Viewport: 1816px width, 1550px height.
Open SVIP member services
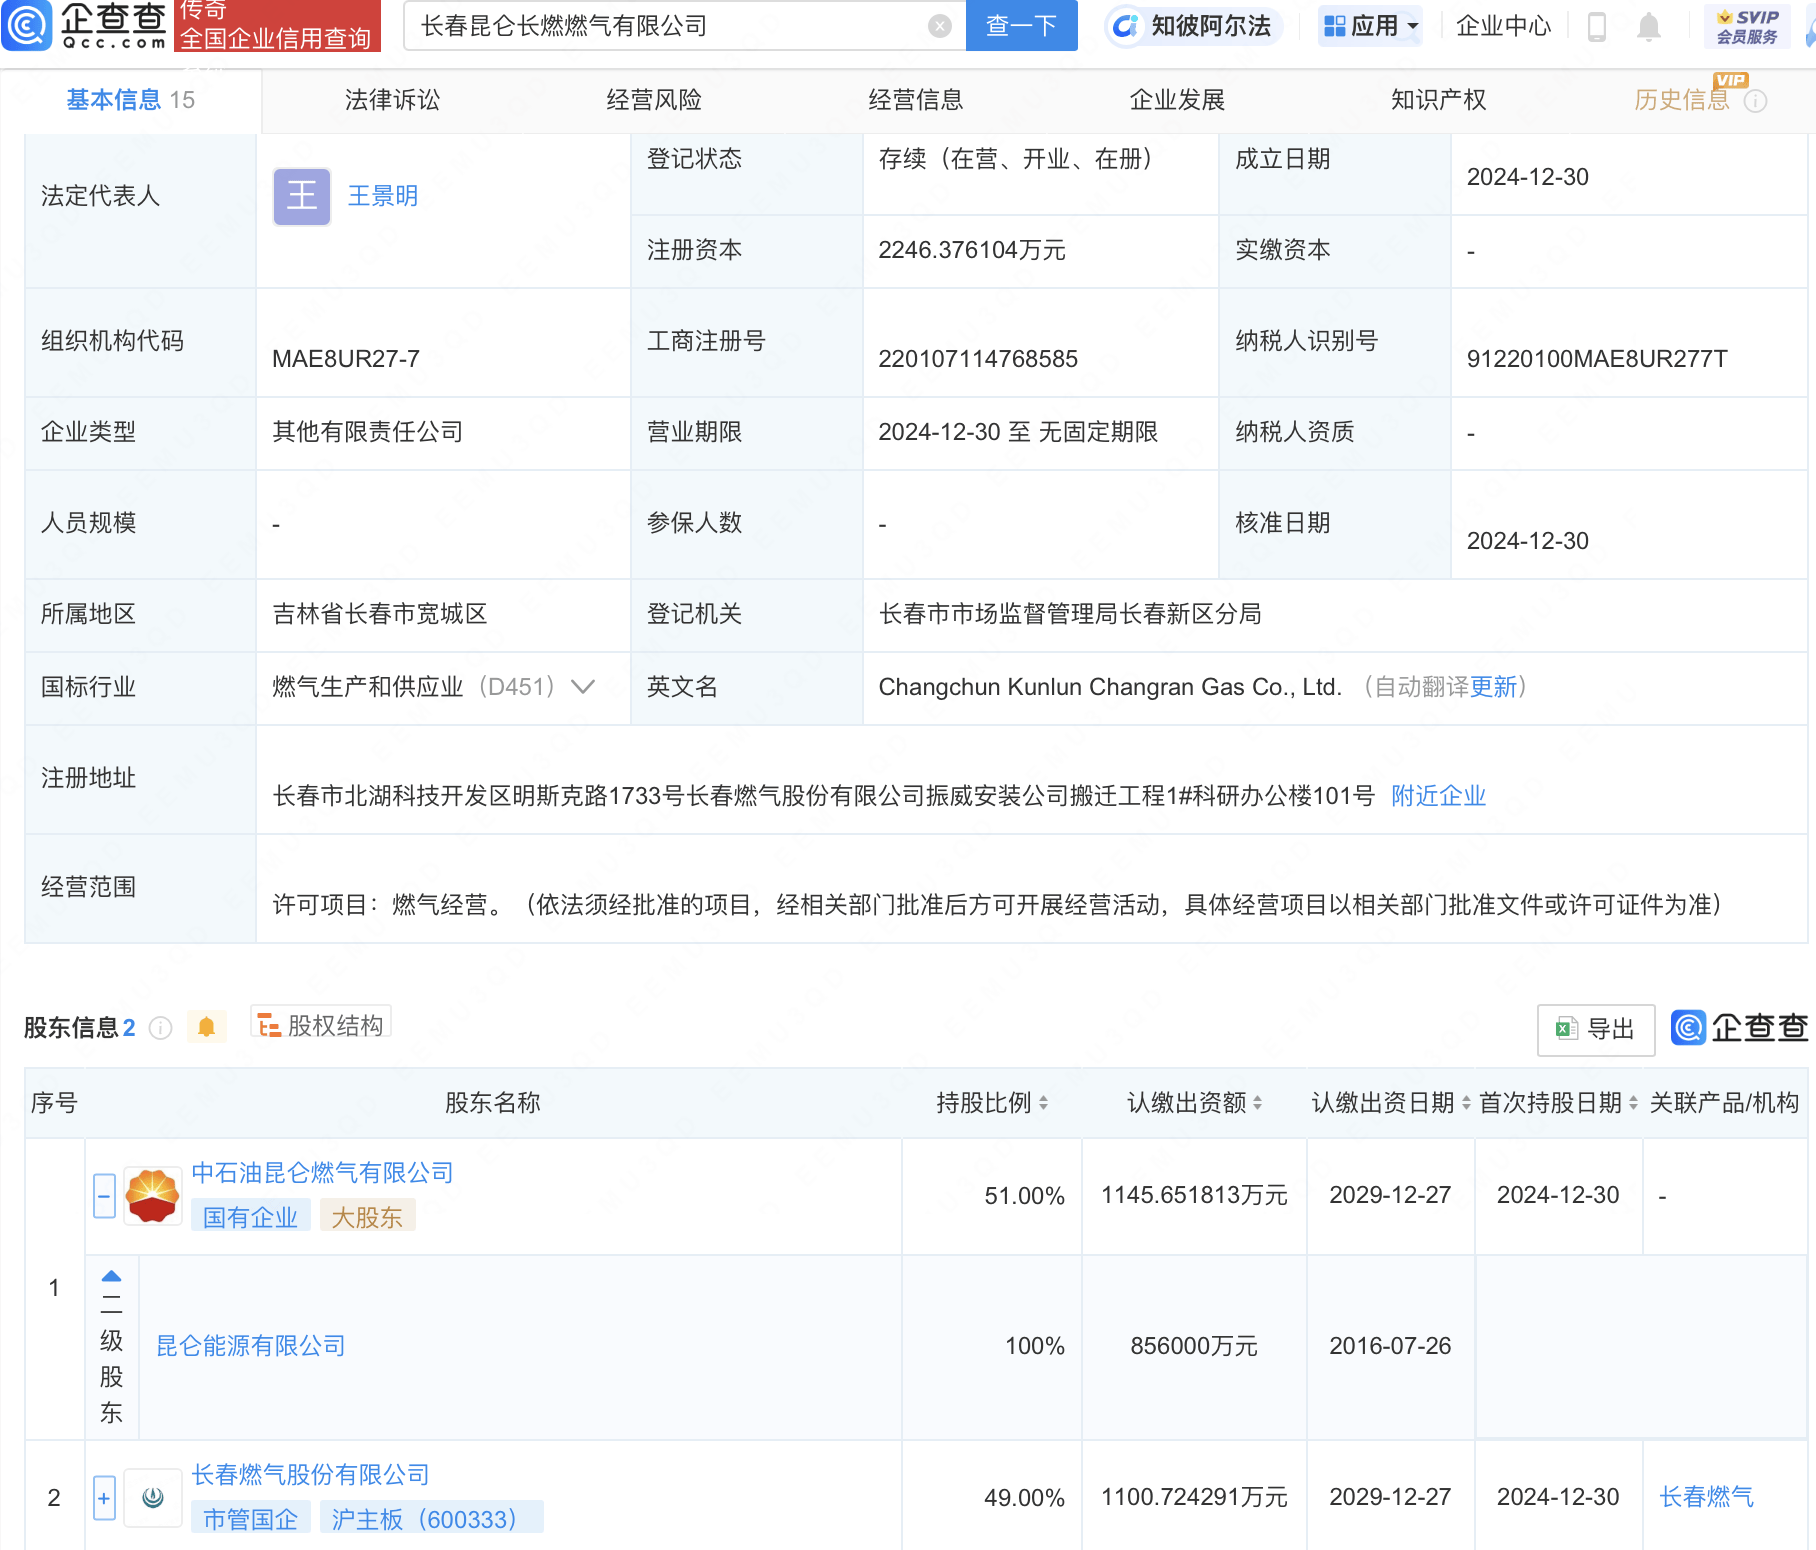(1747, 26)
